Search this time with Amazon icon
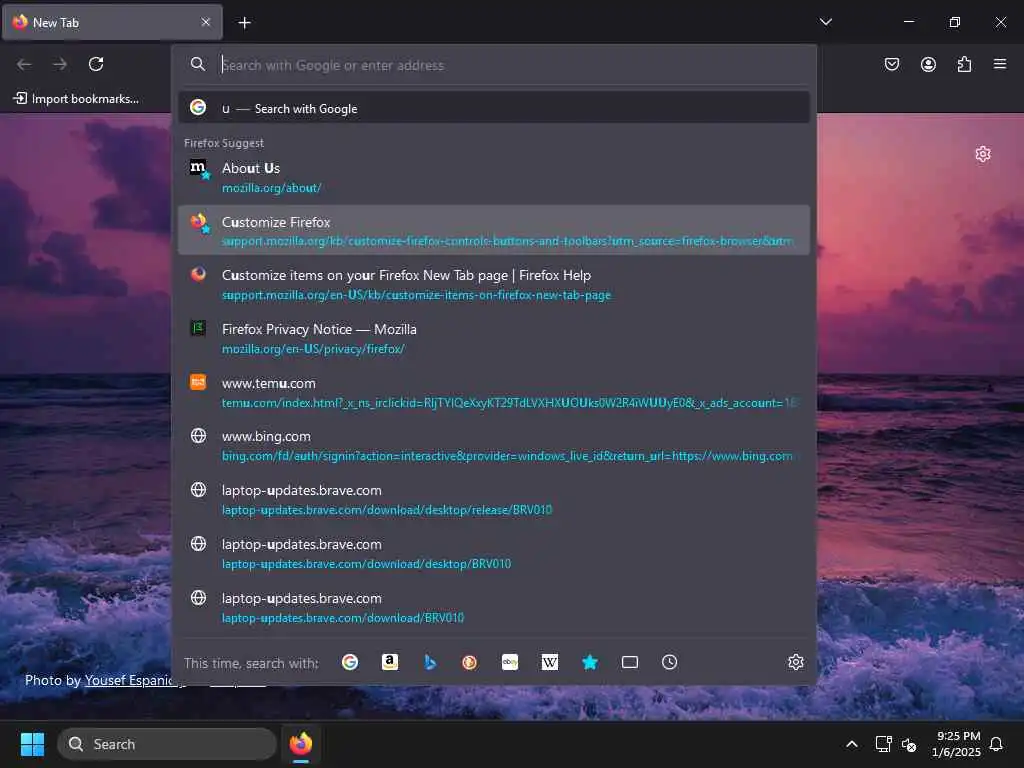1024x768 pixels. [x=390, y=662]
